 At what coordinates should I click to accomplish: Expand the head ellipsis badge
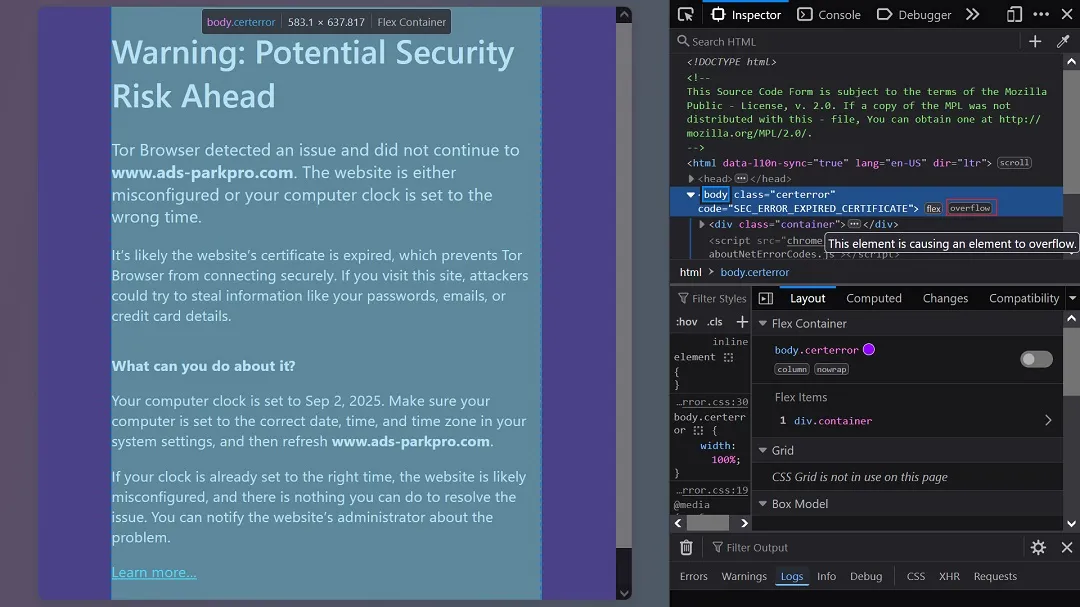(741, 178)
